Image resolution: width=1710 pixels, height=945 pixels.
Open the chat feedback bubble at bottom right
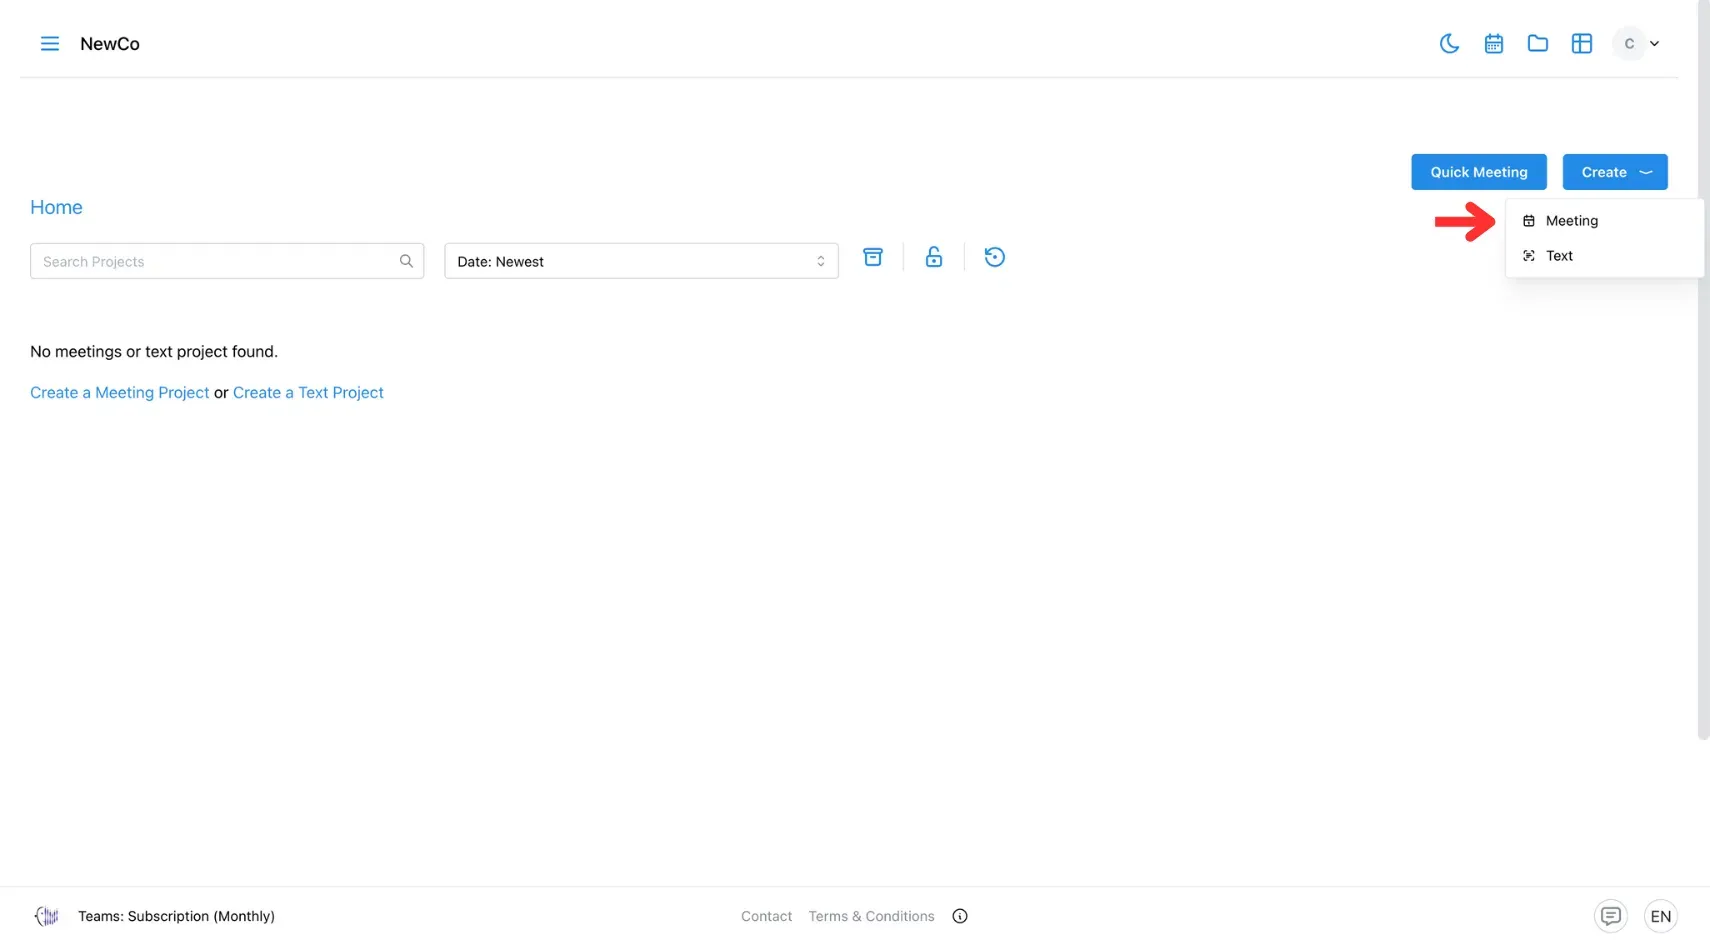point(1610,916)
